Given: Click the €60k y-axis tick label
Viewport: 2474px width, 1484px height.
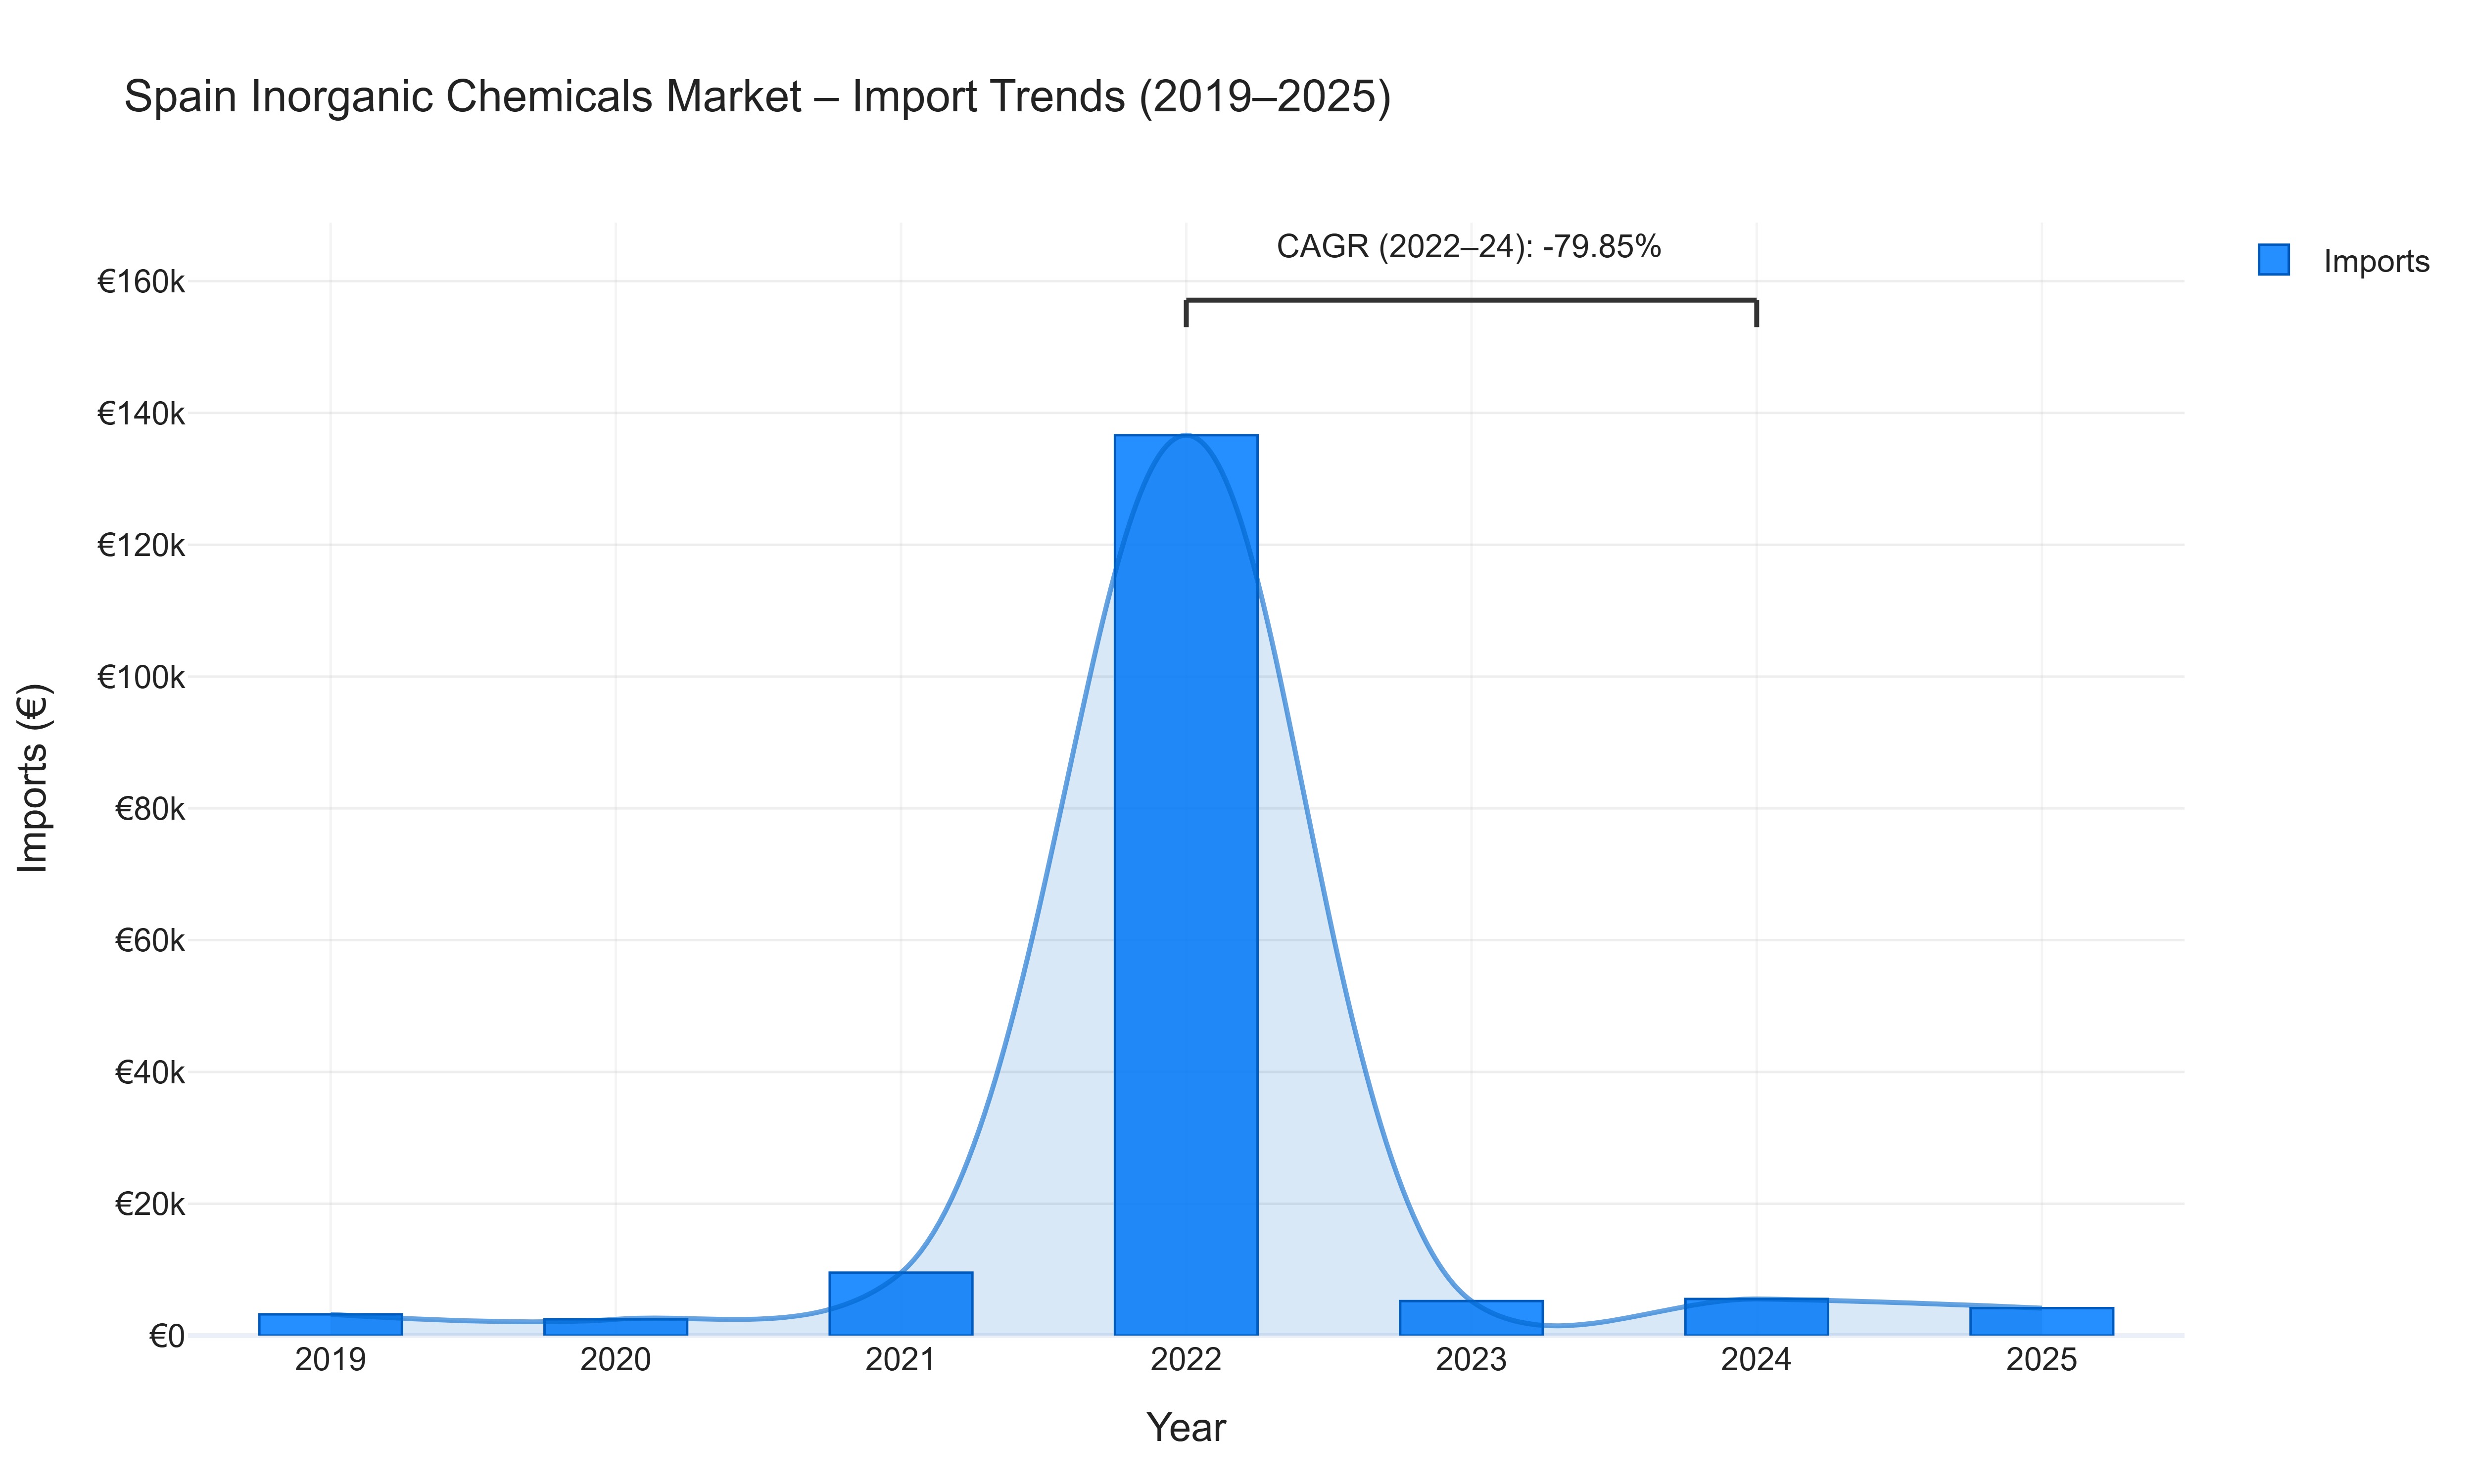Looking at the screenshot, I should (x=150, y=941).
